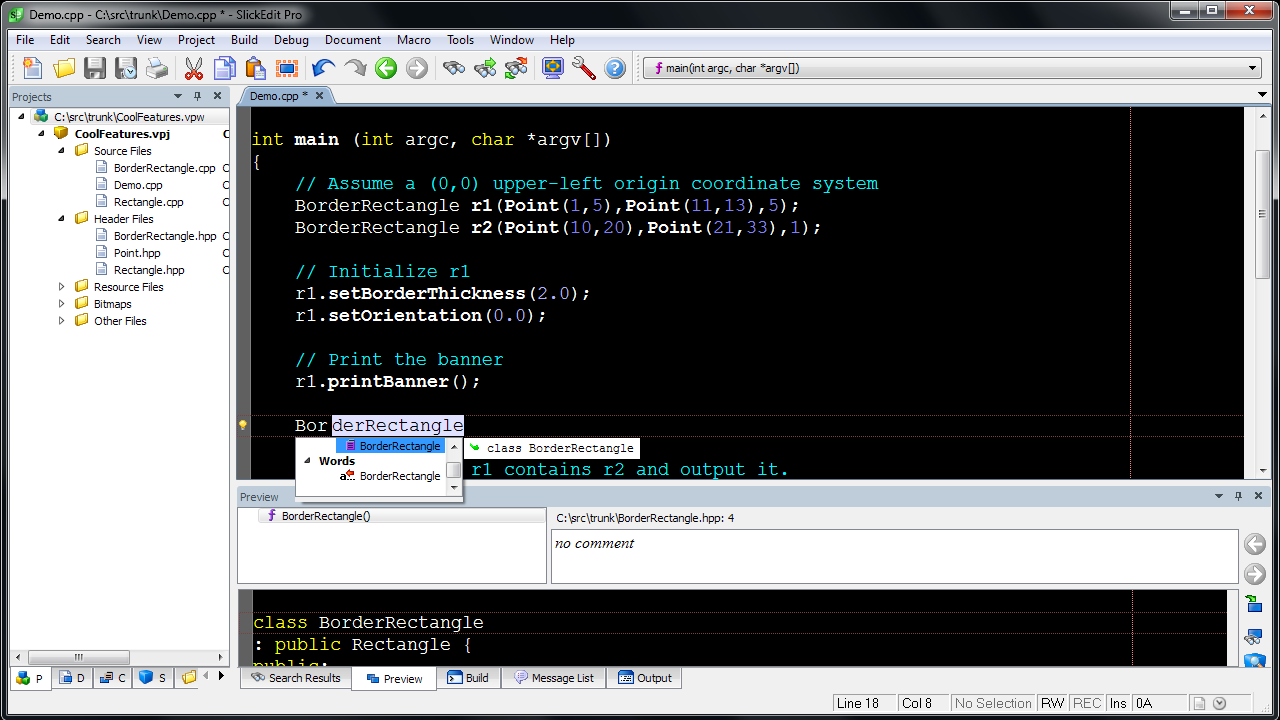Click the grey Redo arrow icon
This screenshot has width=1280, height=720.
355,68
